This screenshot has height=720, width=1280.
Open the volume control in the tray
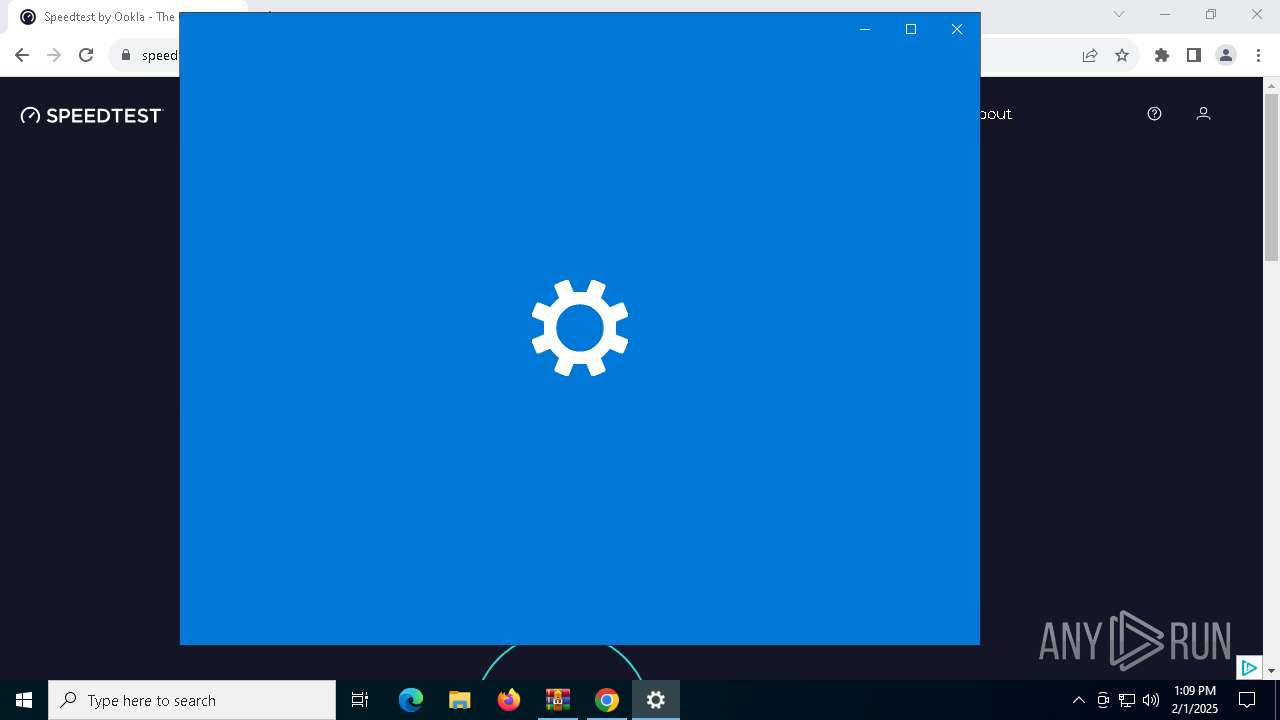click(1151, 700)
